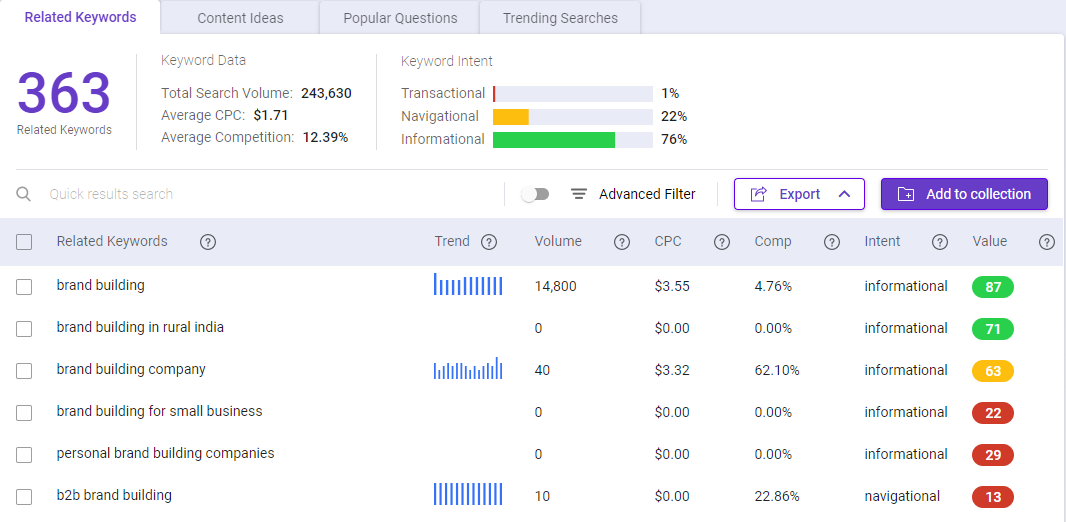Click the Transactional intent bar
The image size is (1066, 522).
click(572, 94)
